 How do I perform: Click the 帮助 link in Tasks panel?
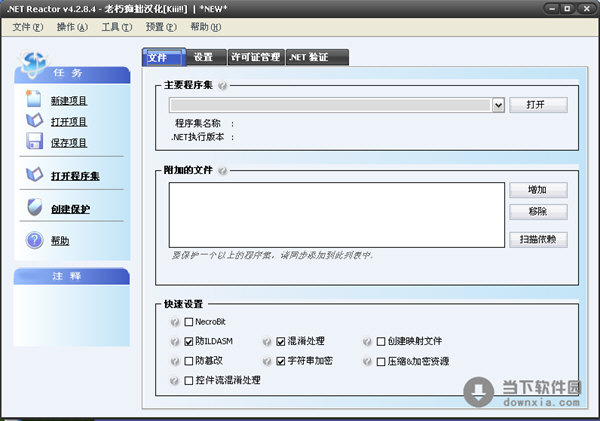click(x=60, y=241)
